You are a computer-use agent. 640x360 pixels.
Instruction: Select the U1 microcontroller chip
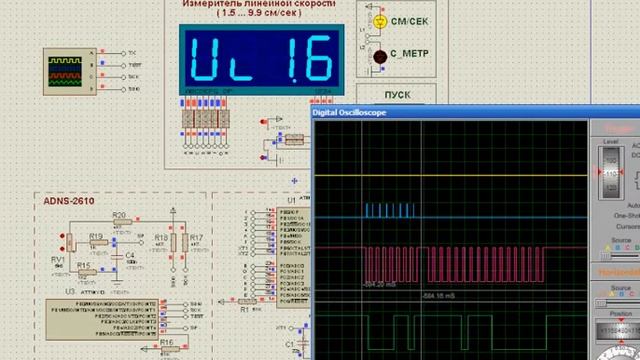293,257
